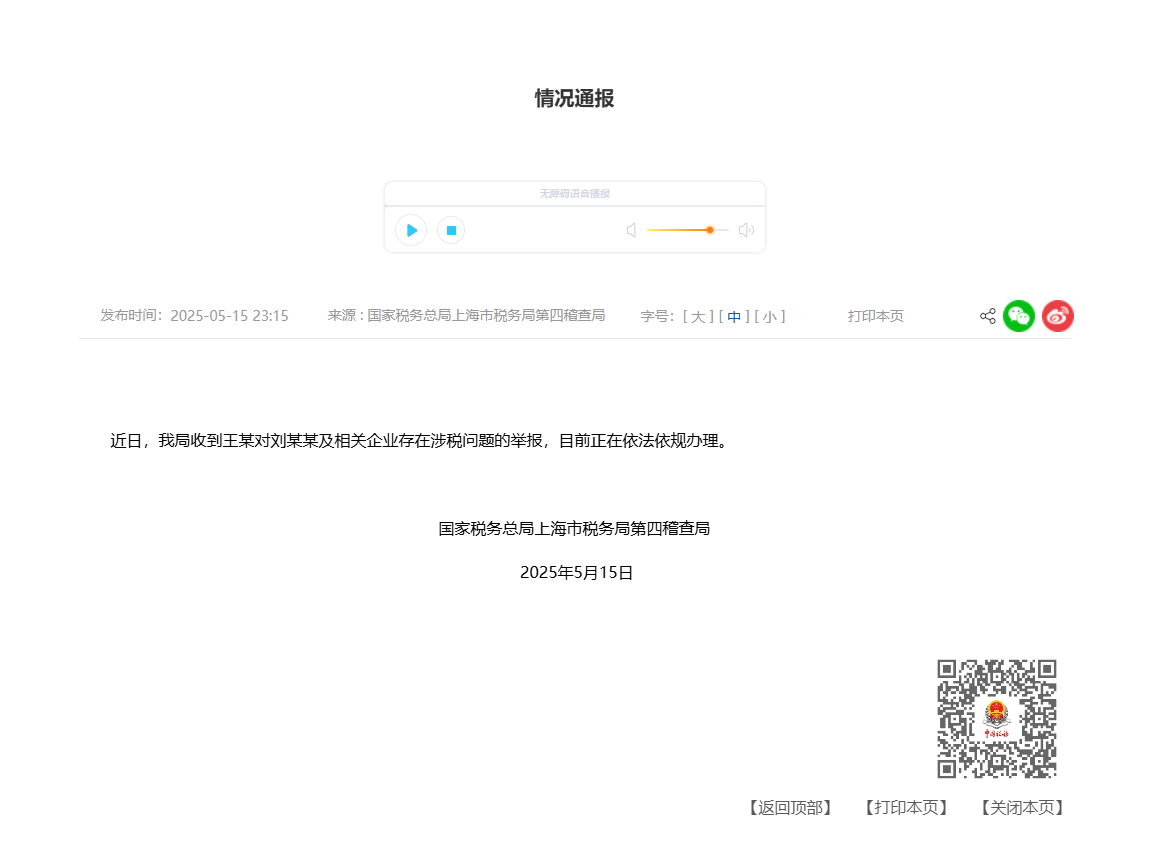Stop the voice broadcast audio
Image resolution: width=1166 pixels, height=841 pixels.
451,231
